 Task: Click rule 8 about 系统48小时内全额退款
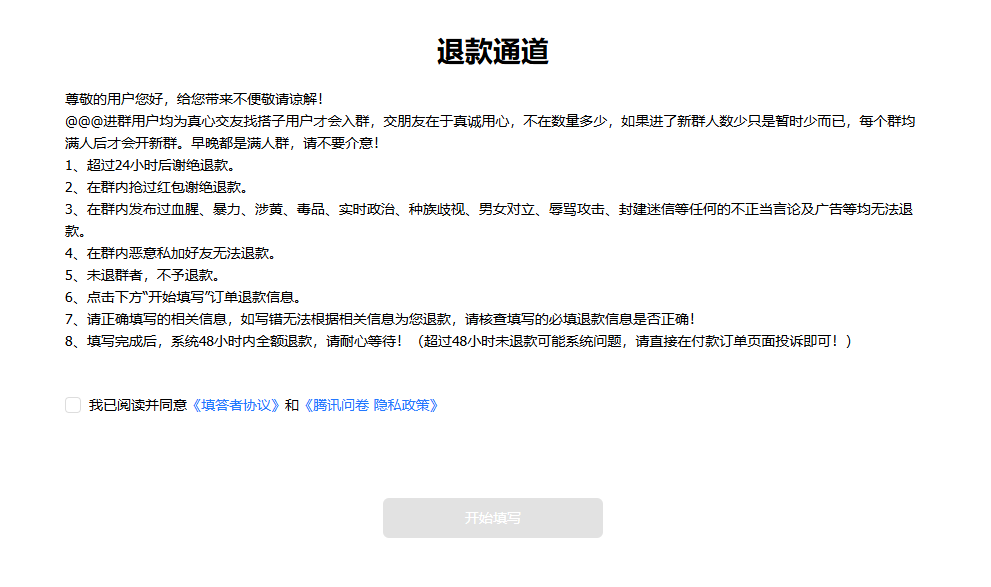tap(230, 341)
